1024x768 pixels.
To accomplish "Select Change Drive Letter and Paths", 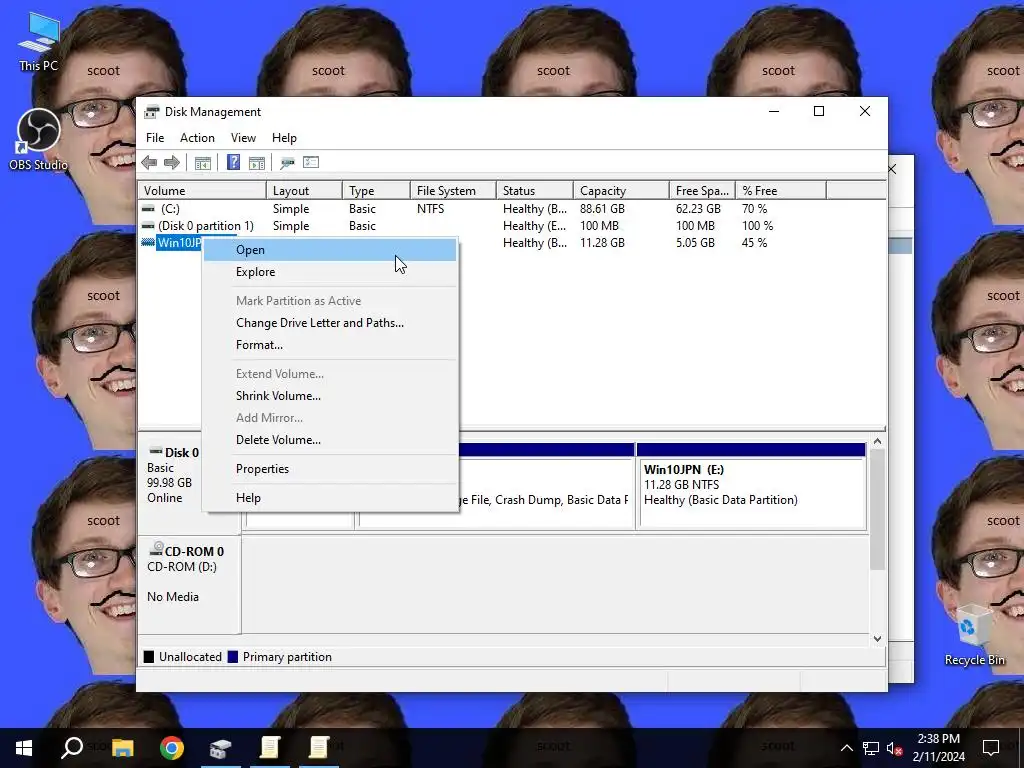I will (x=330, y=323).
